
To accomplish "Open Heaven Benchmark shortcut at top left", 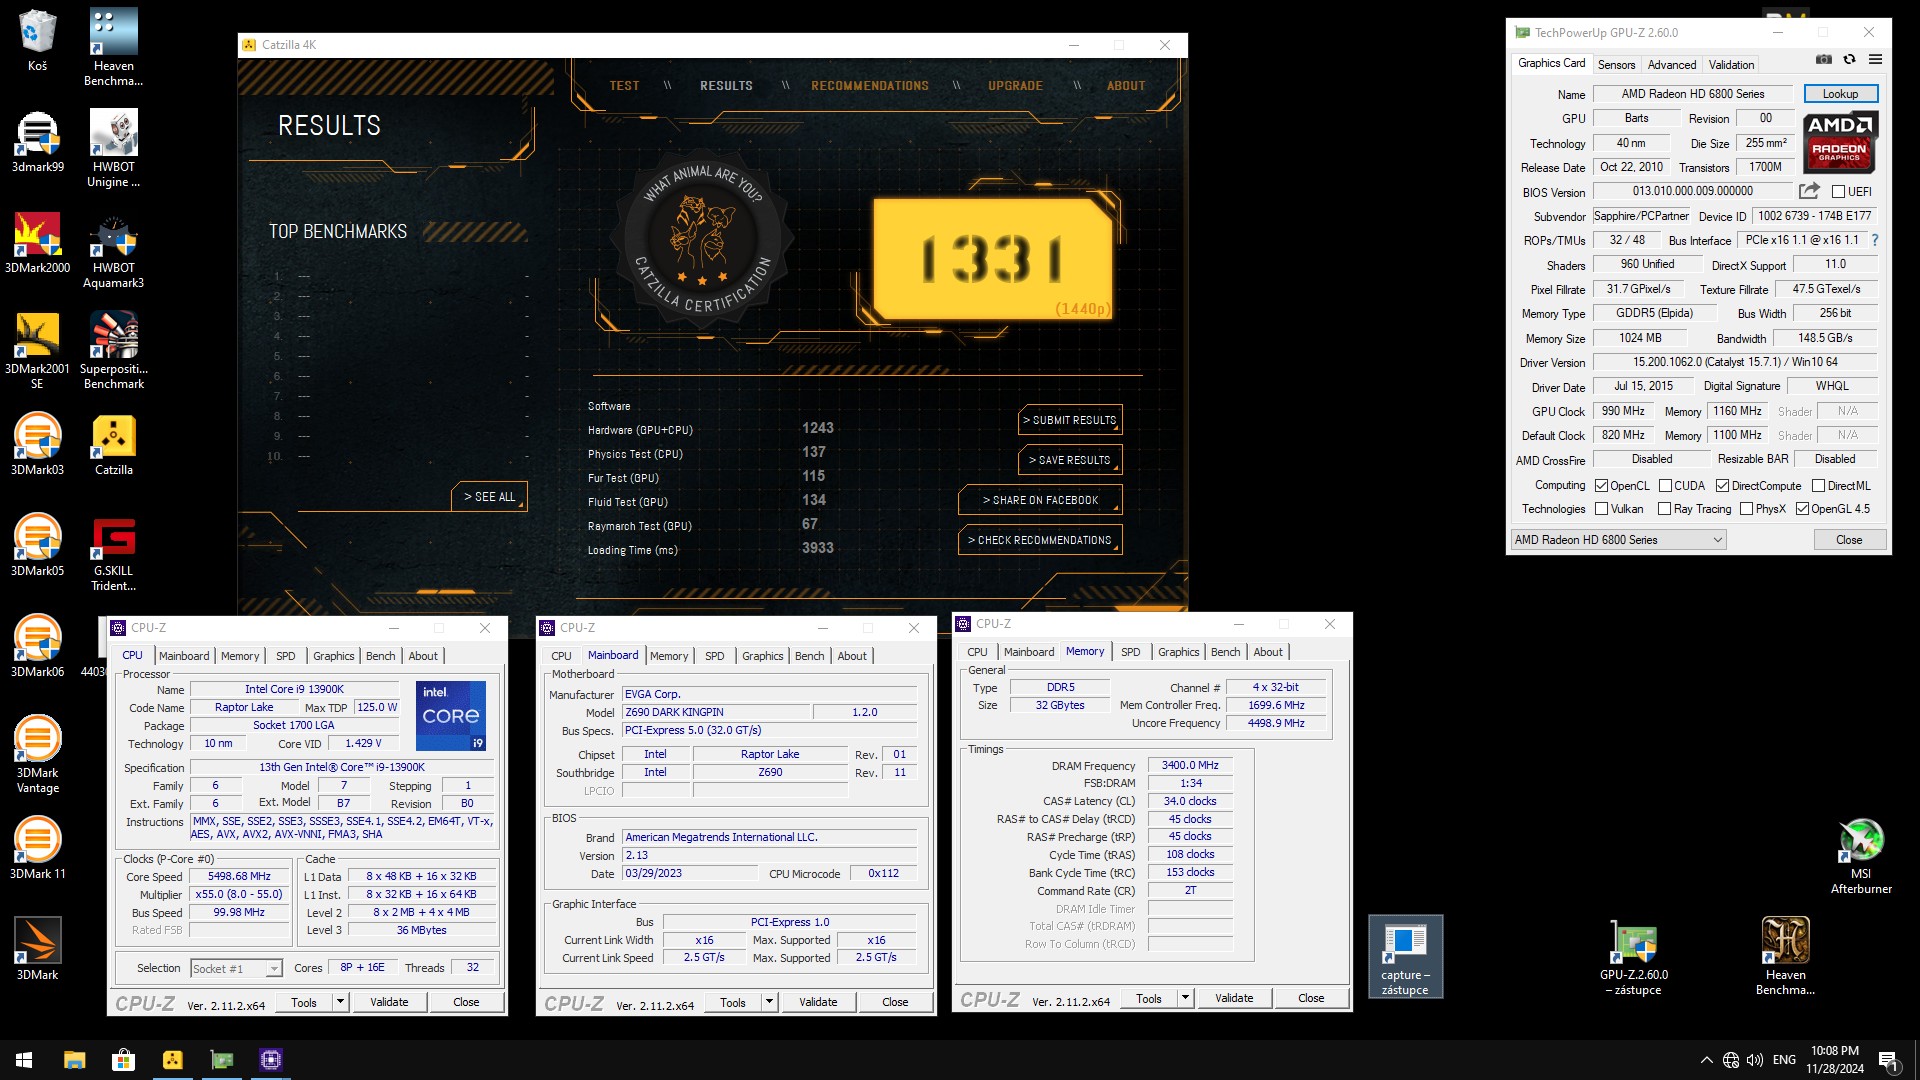I will click(x=113, y=47).
